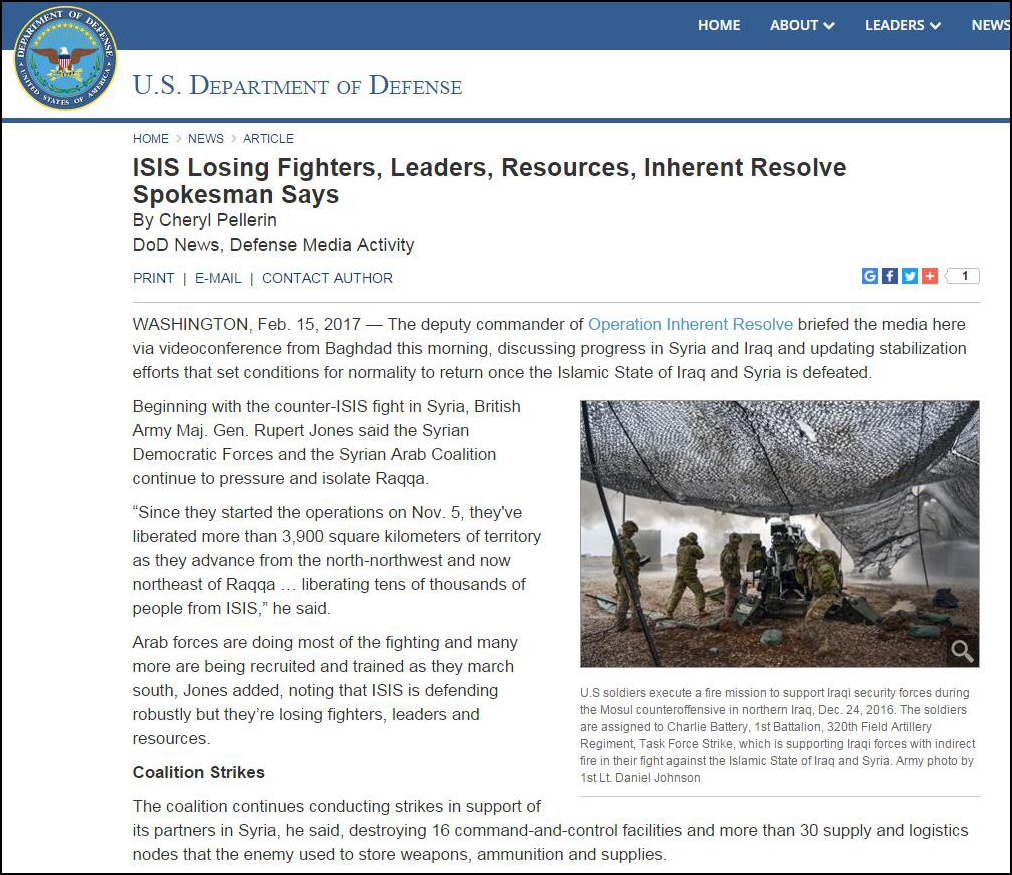Open soldiers fire mission photo thumbnail

coord(780,534)
